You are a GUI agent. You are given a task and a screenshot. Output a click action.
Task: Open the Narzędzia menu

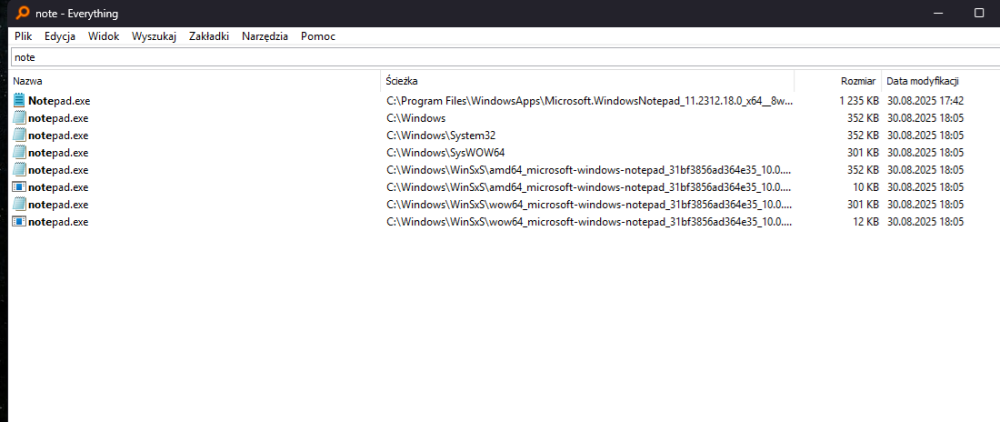(x=265, y=36)
